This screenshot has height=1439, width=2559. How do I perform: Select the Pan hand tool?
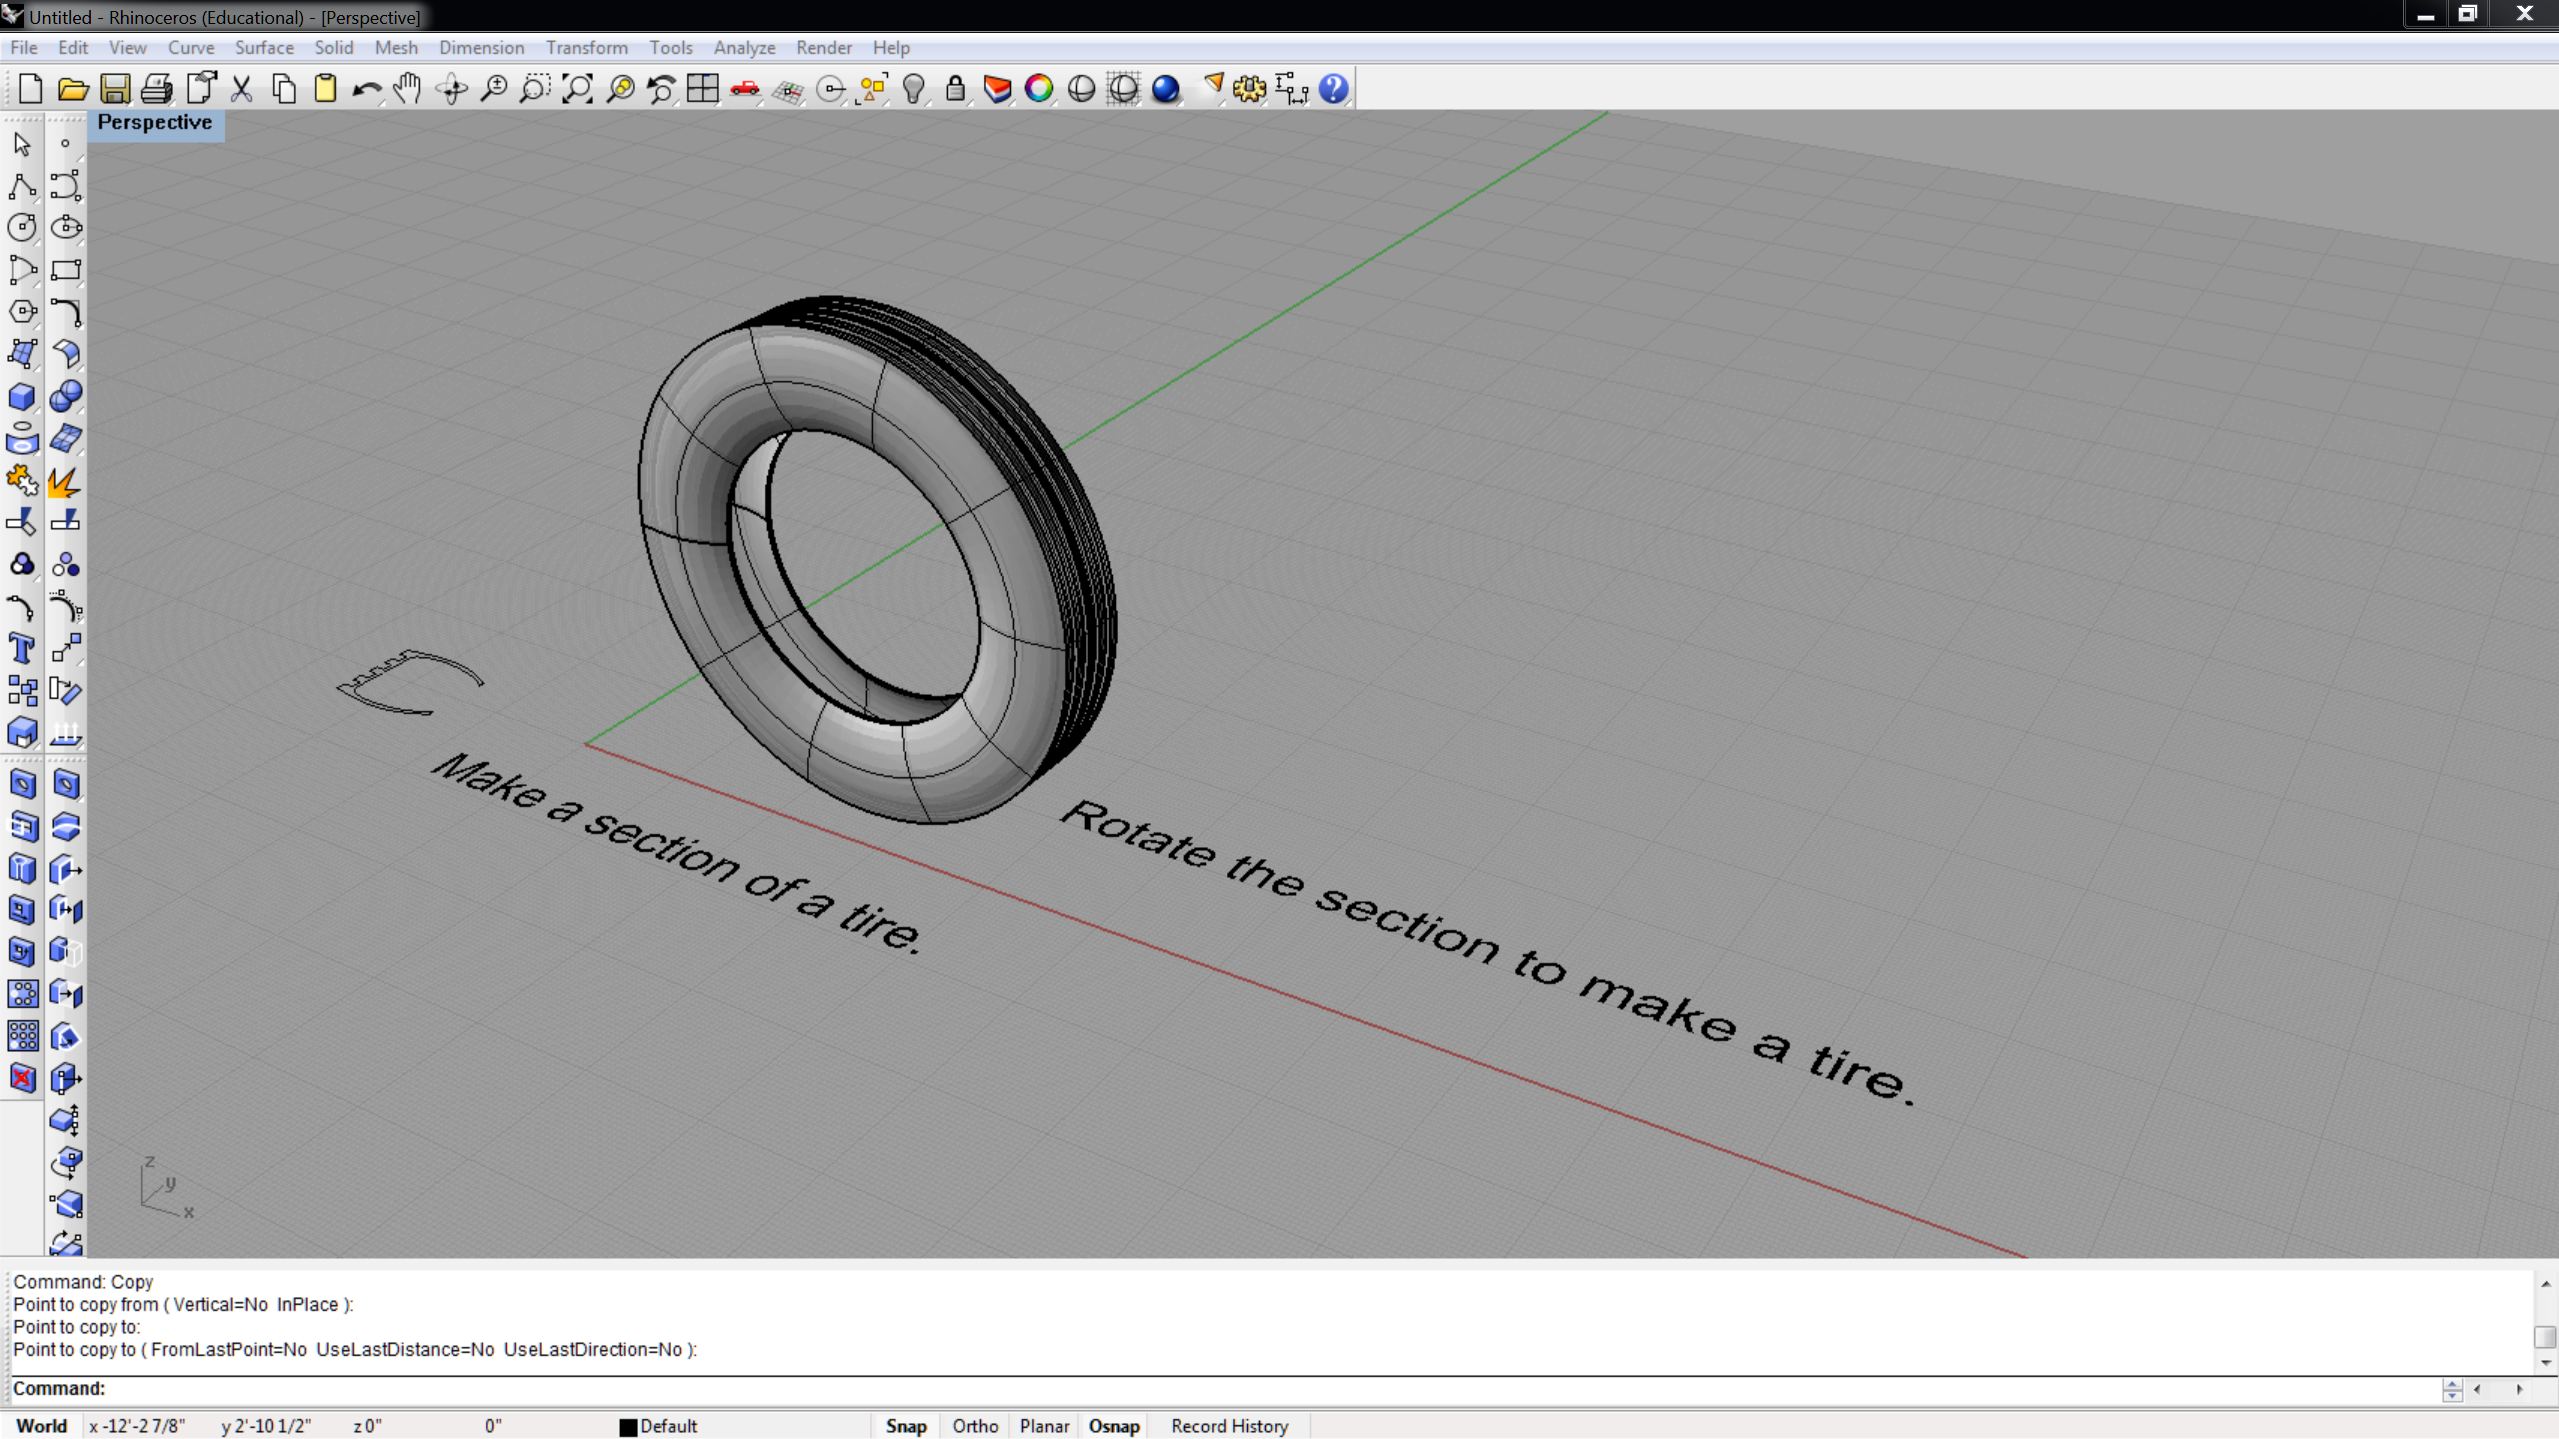(408, 89)
